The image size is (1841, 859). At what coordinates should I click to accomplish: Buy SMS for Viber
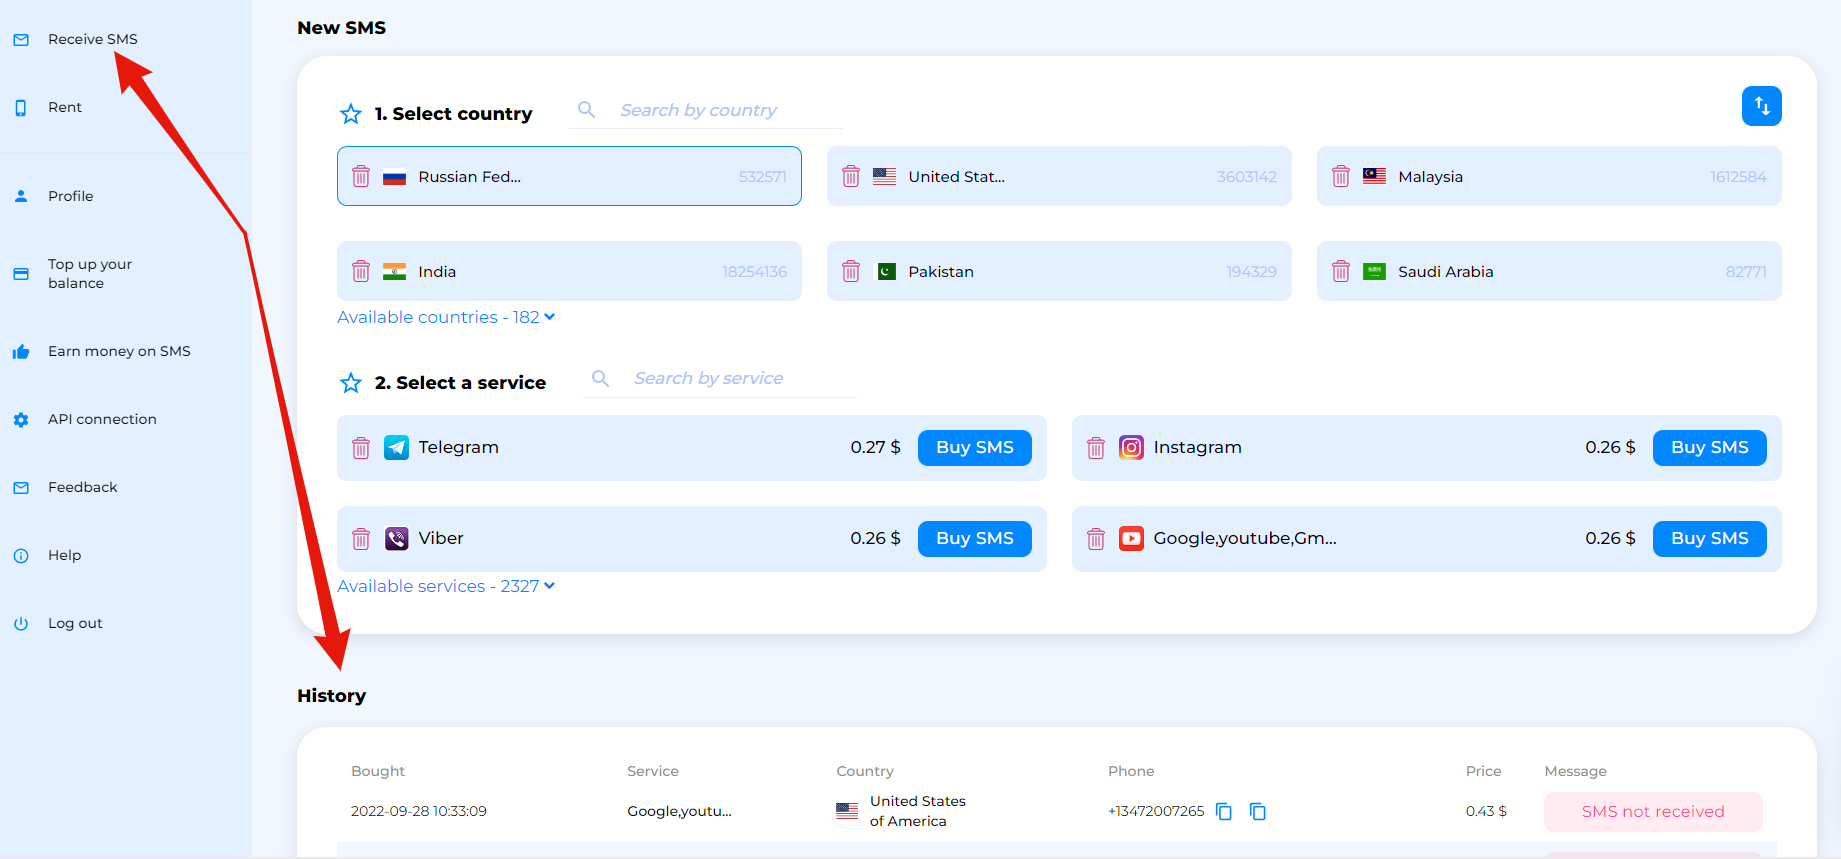point(975,539)
